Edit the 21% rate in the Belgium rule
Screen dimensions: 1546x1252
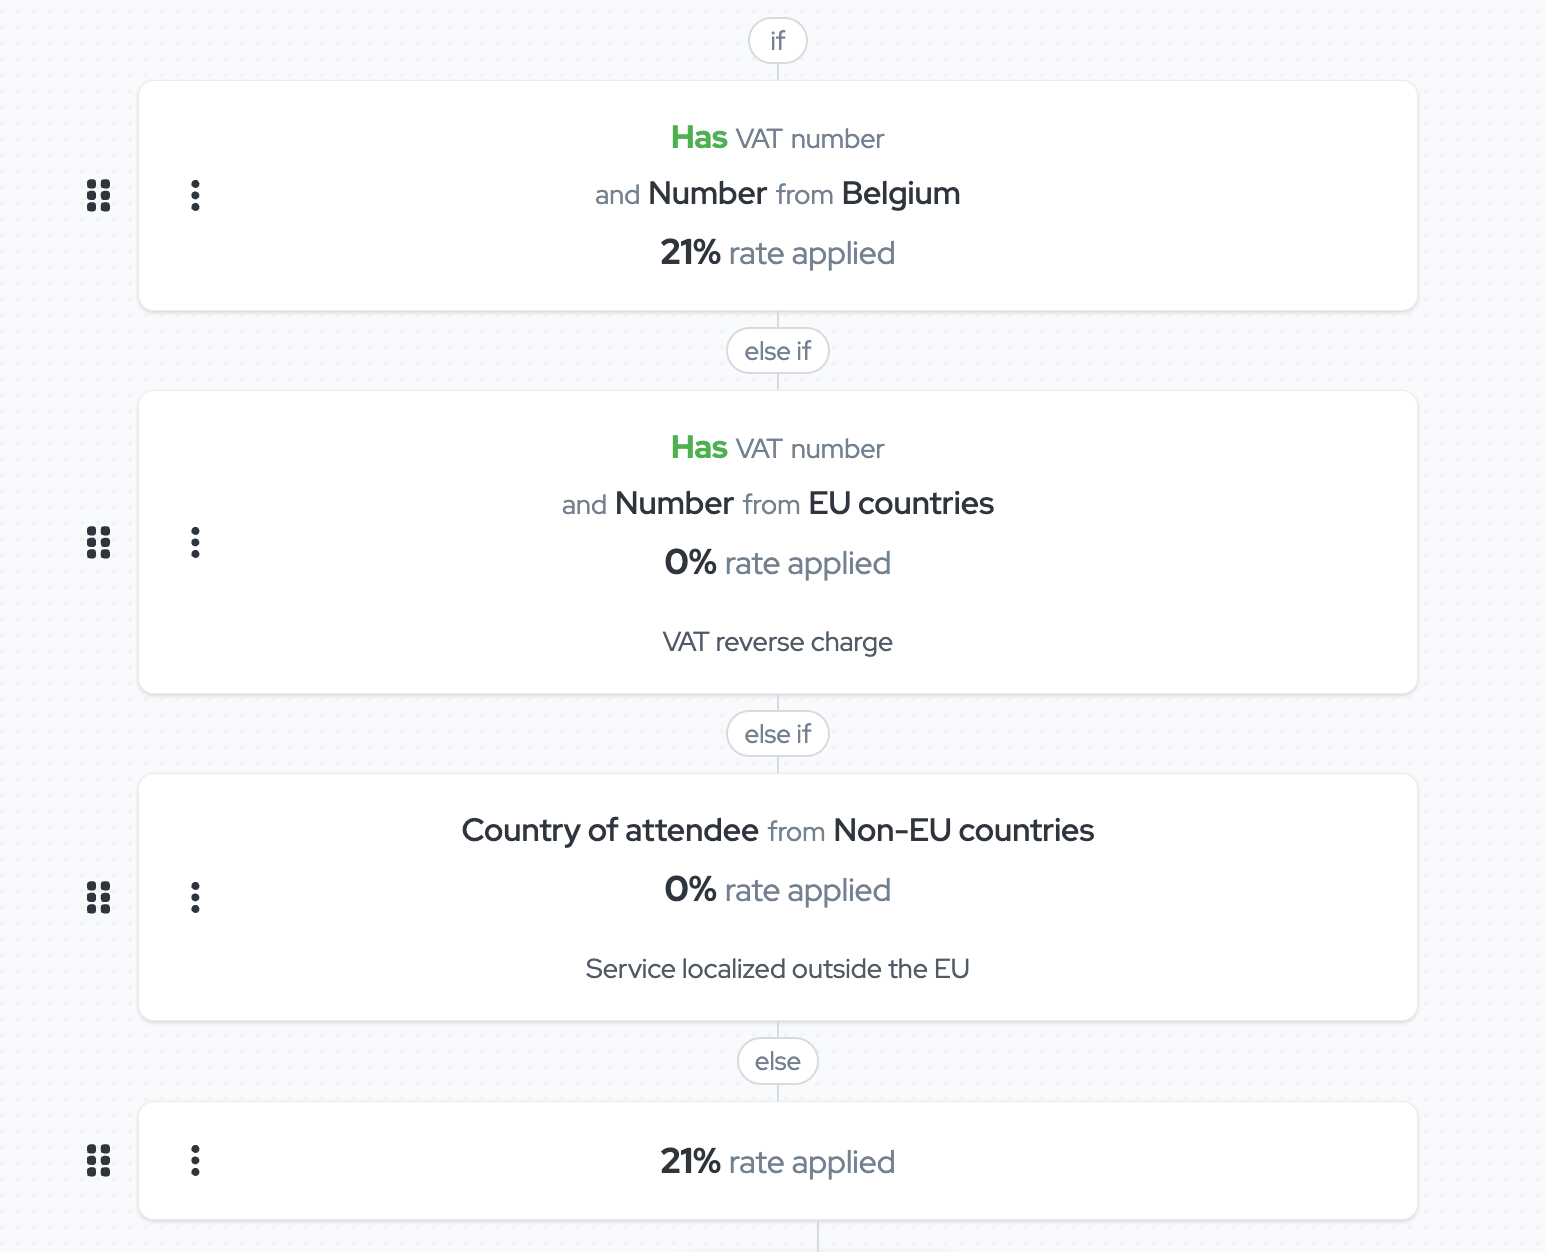tap(691, 253)
